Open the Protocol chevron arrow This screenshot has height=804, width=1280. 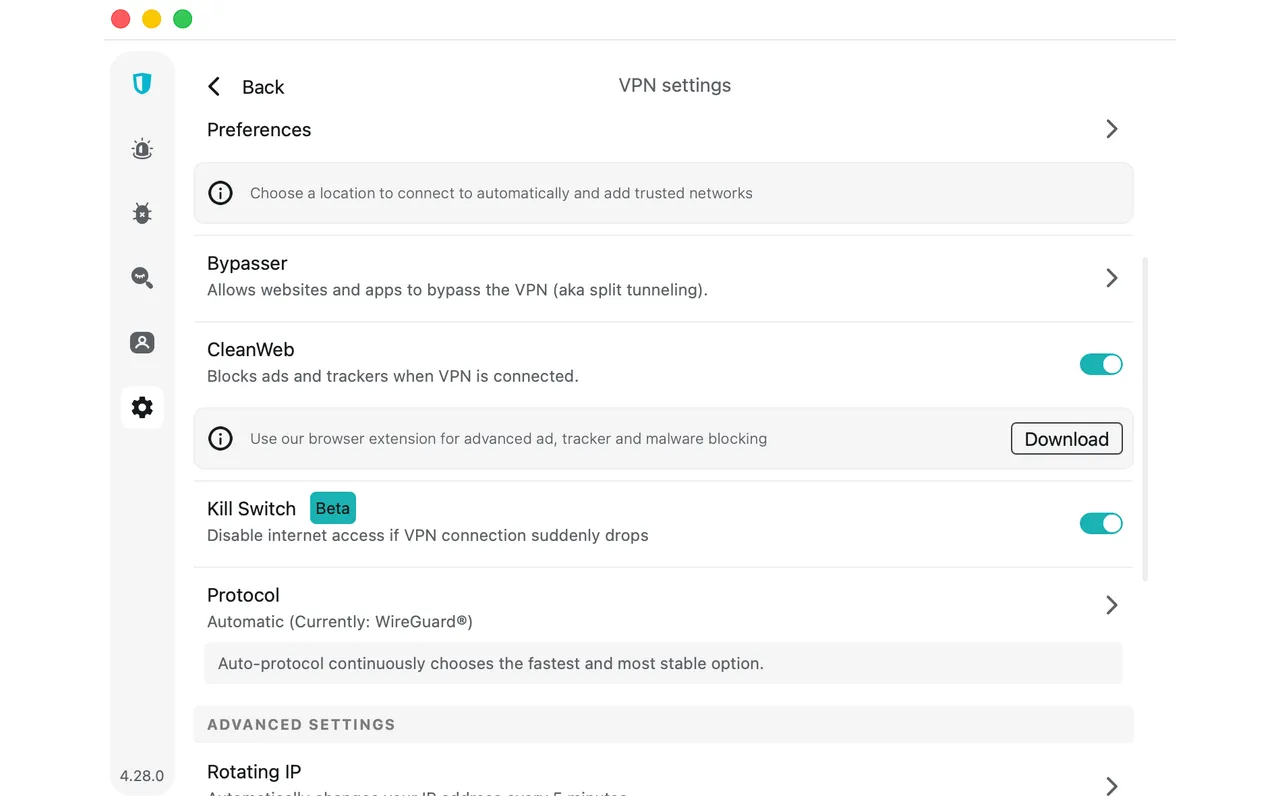click(x=1112, y=605)
